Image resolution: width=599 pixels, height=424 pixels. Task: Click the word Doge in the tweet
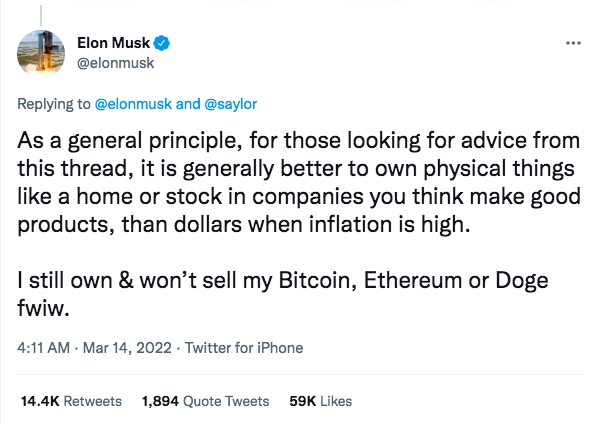coord(522,281)
